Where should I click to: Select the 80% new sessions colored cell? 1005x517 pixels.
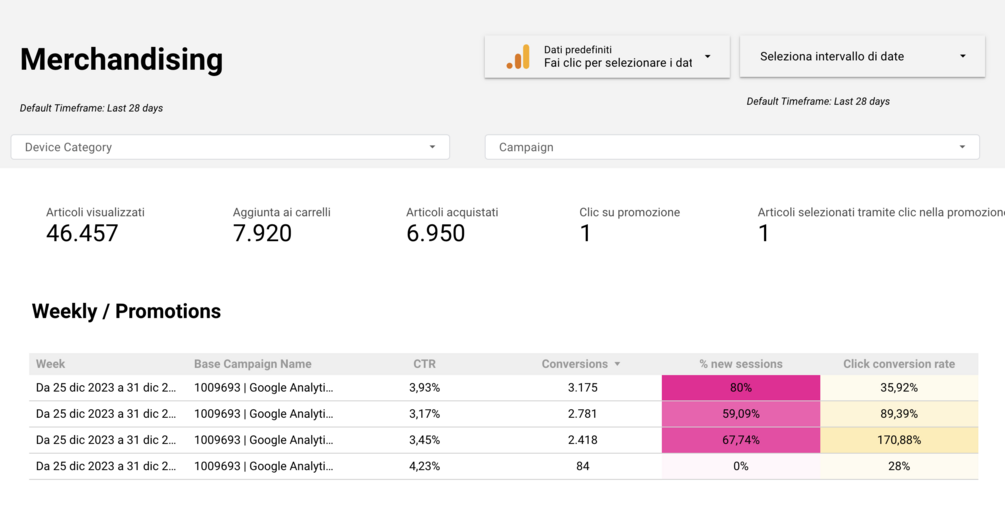tap(741, 388)
